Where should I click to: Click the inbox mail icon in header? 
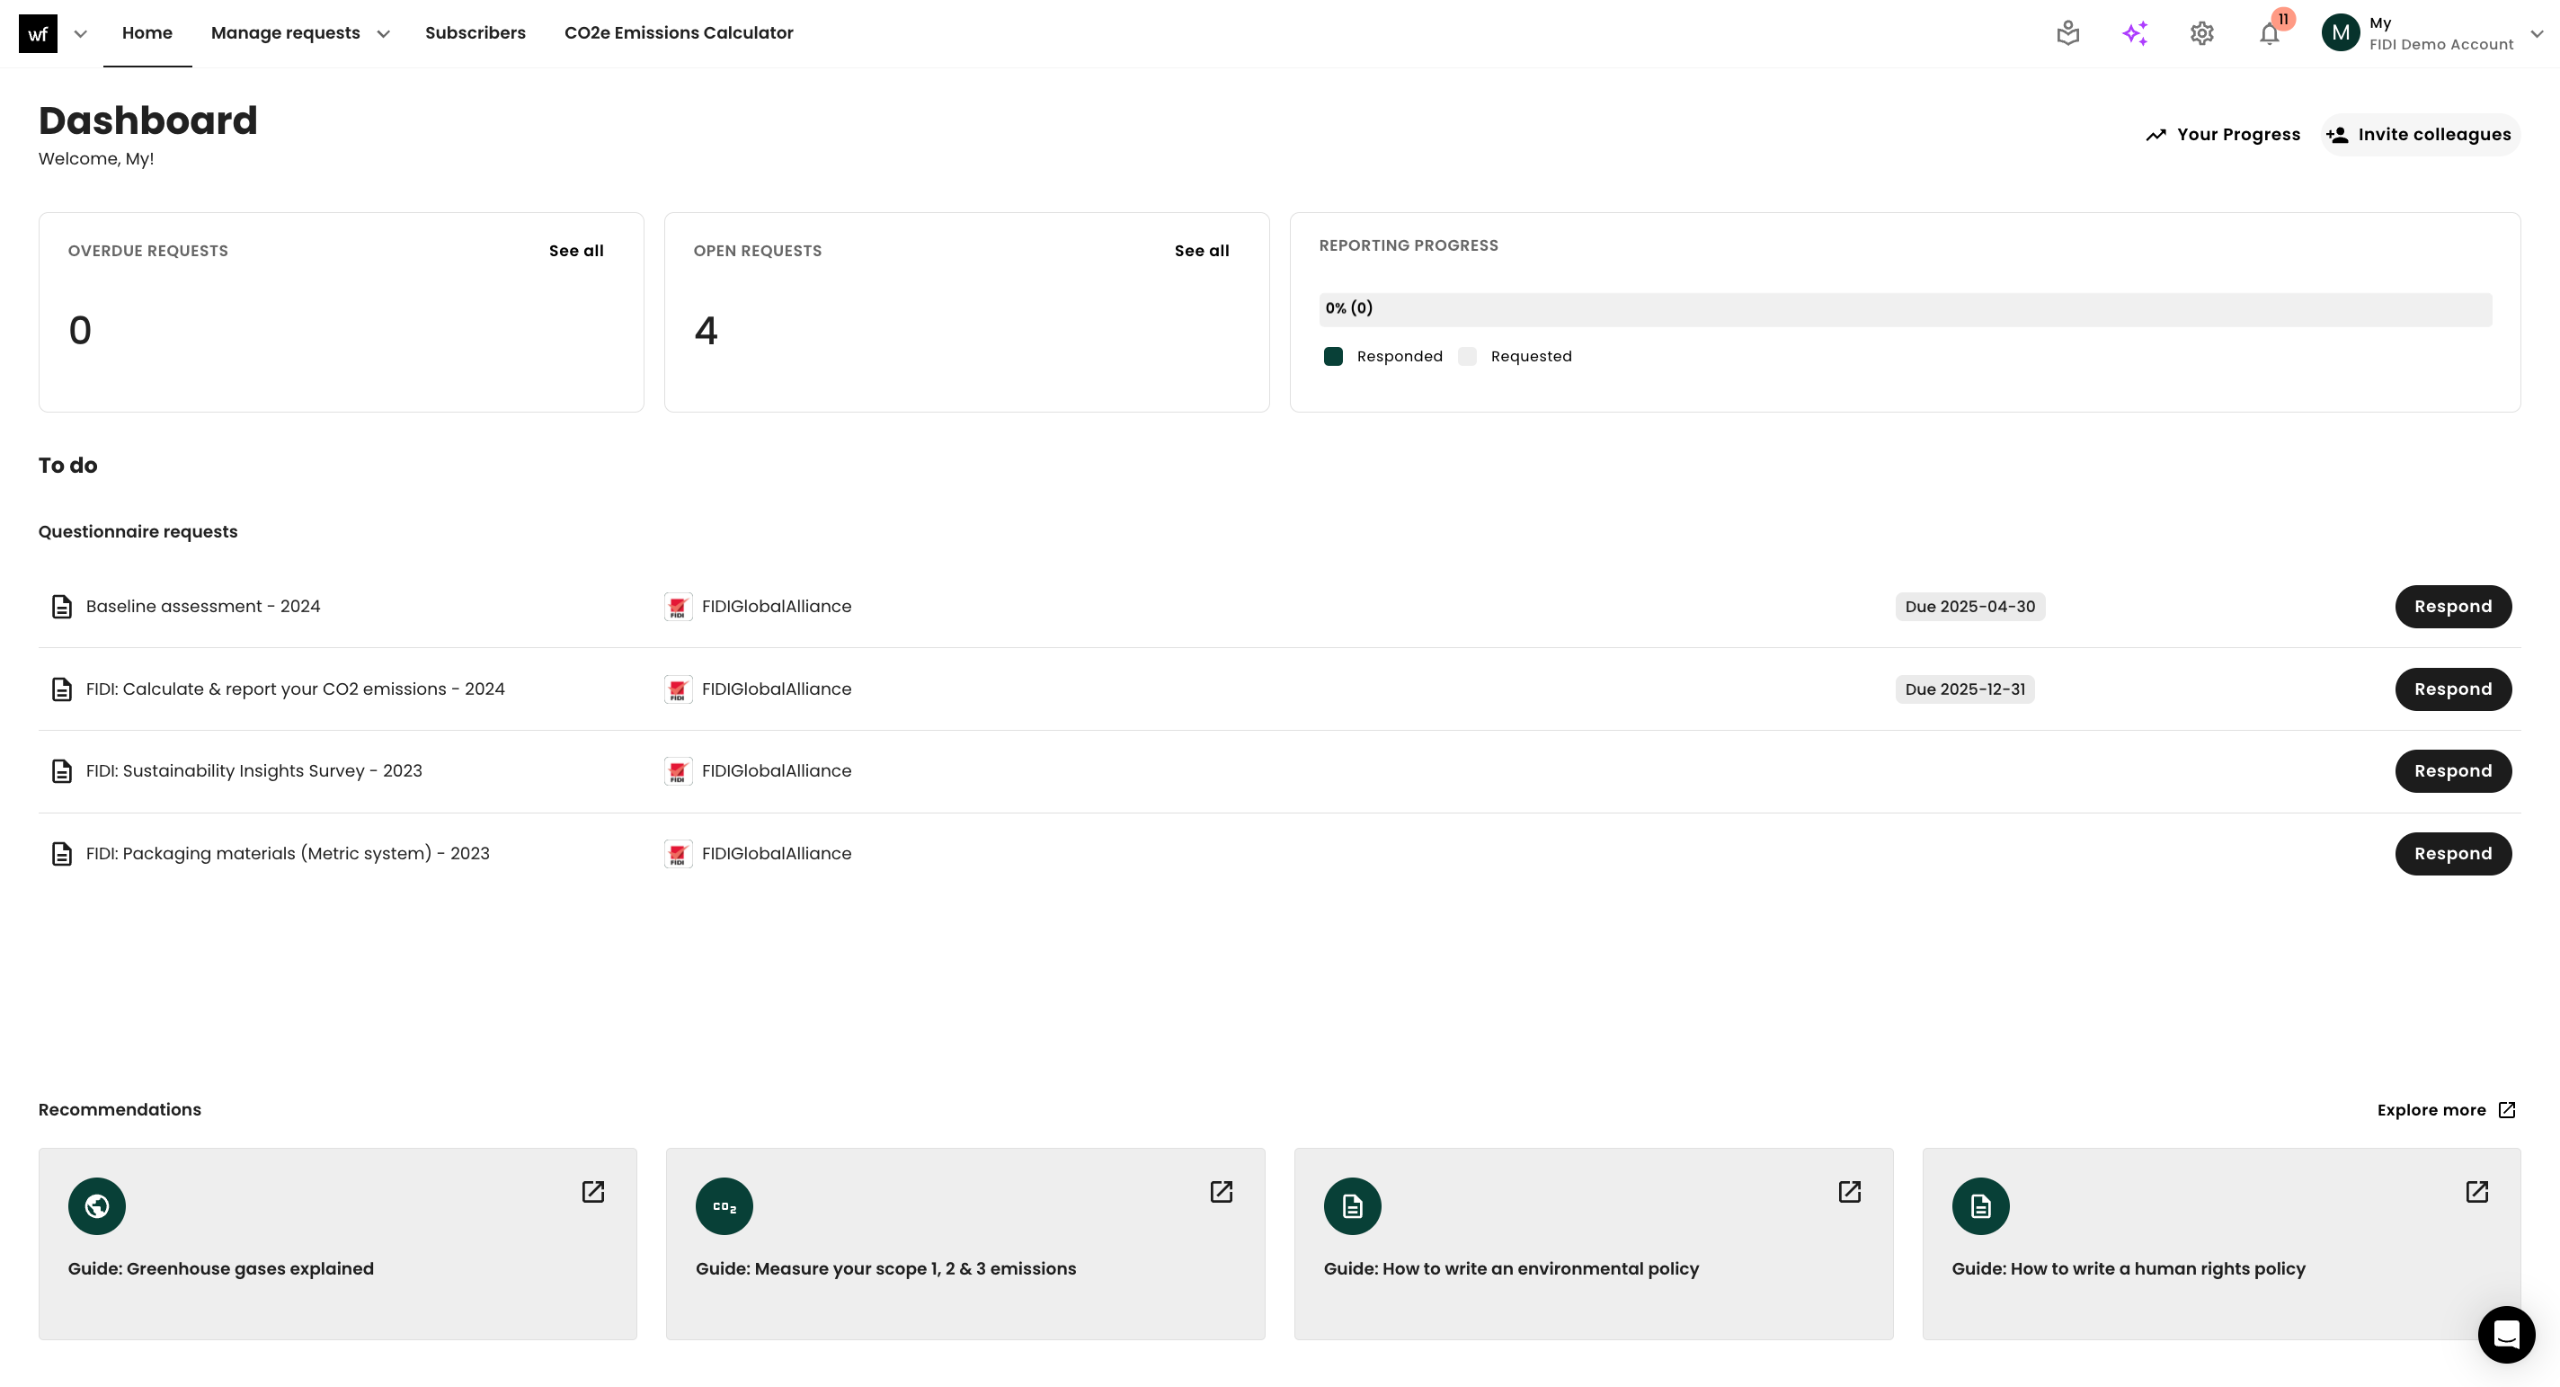pyautogui.click(x=2068, y=34)
